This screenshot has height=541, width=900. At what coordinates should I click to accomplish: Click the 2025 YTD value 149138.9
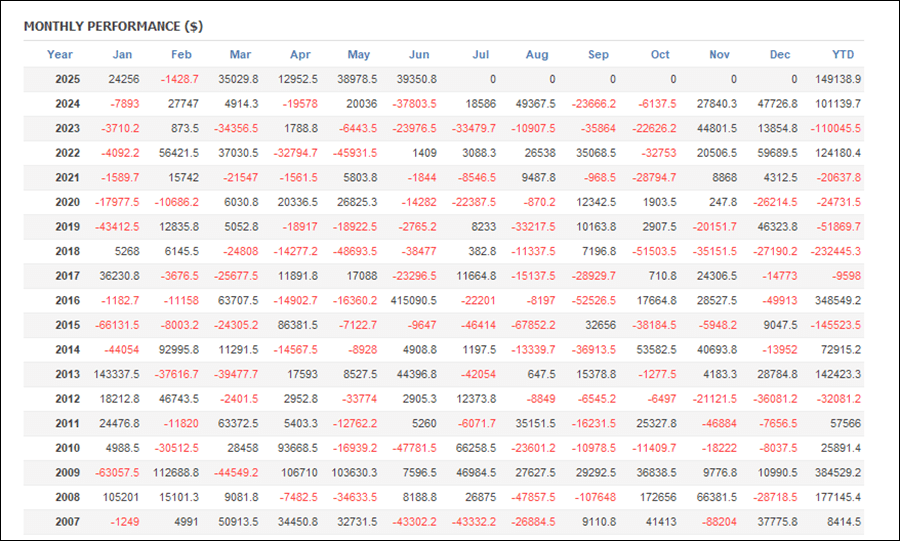tap(838, 79)
